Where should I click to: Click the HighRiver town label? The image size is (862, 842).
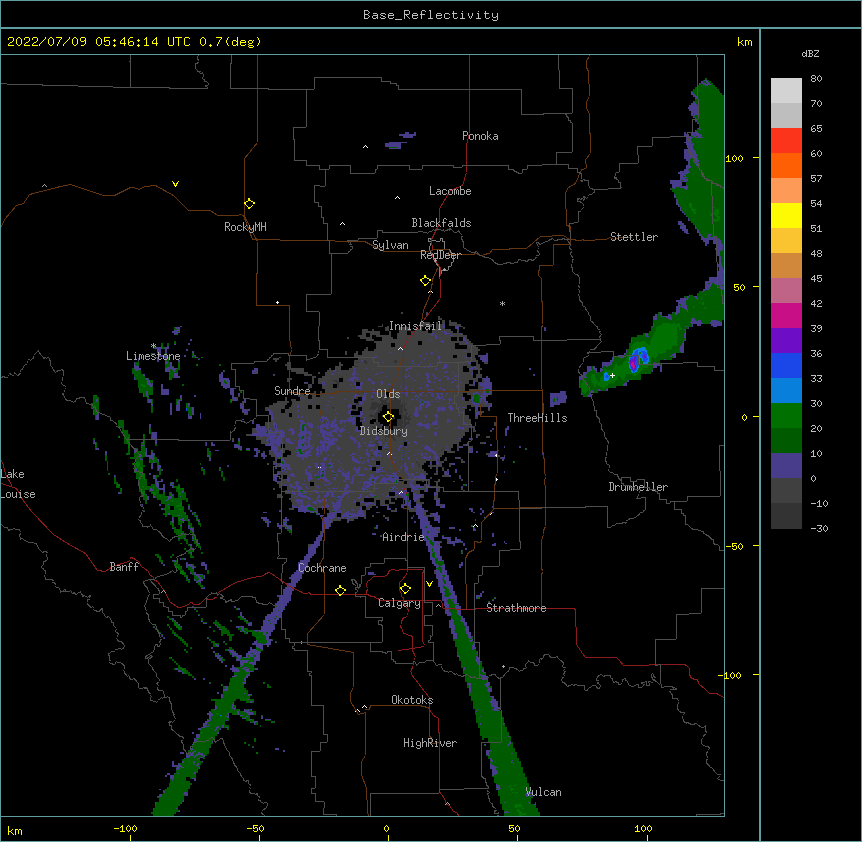click(430, 743)
